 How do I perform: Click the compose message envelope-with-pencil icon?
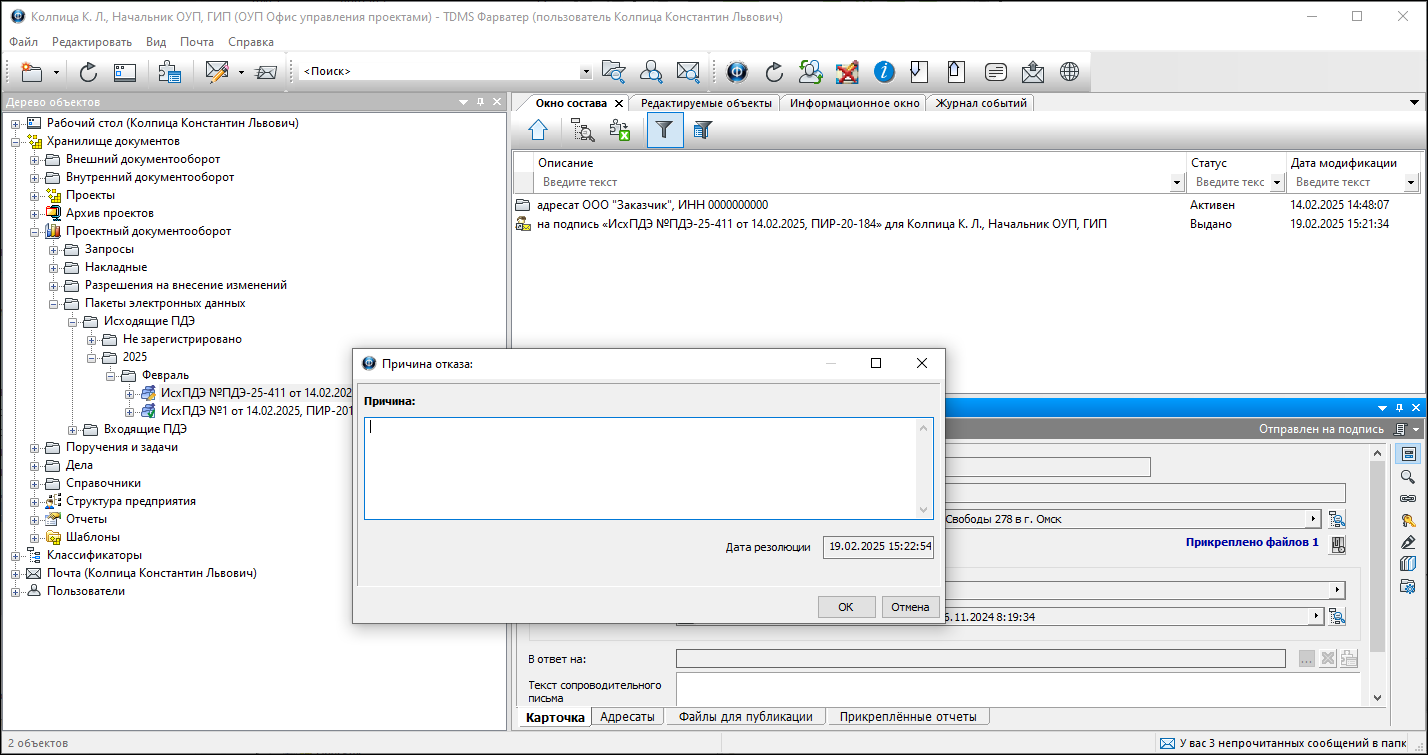(217, 72)
